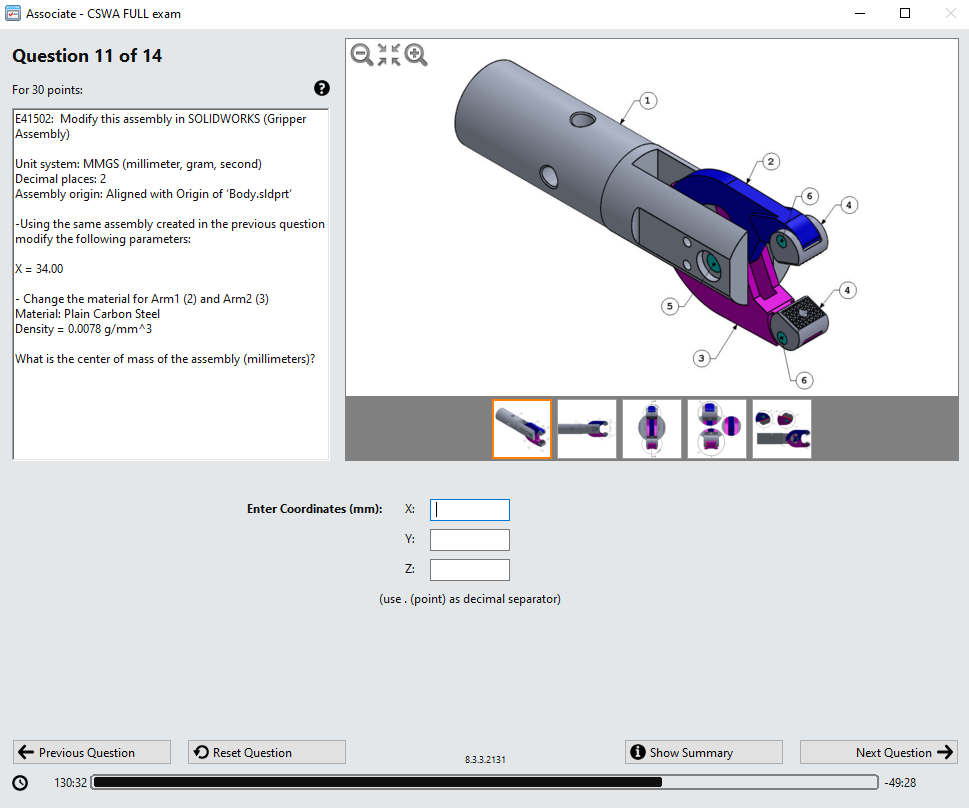Open help via the question mark icon
The width and height of the screenshot is (969, 808).
[x=321, y=88]
